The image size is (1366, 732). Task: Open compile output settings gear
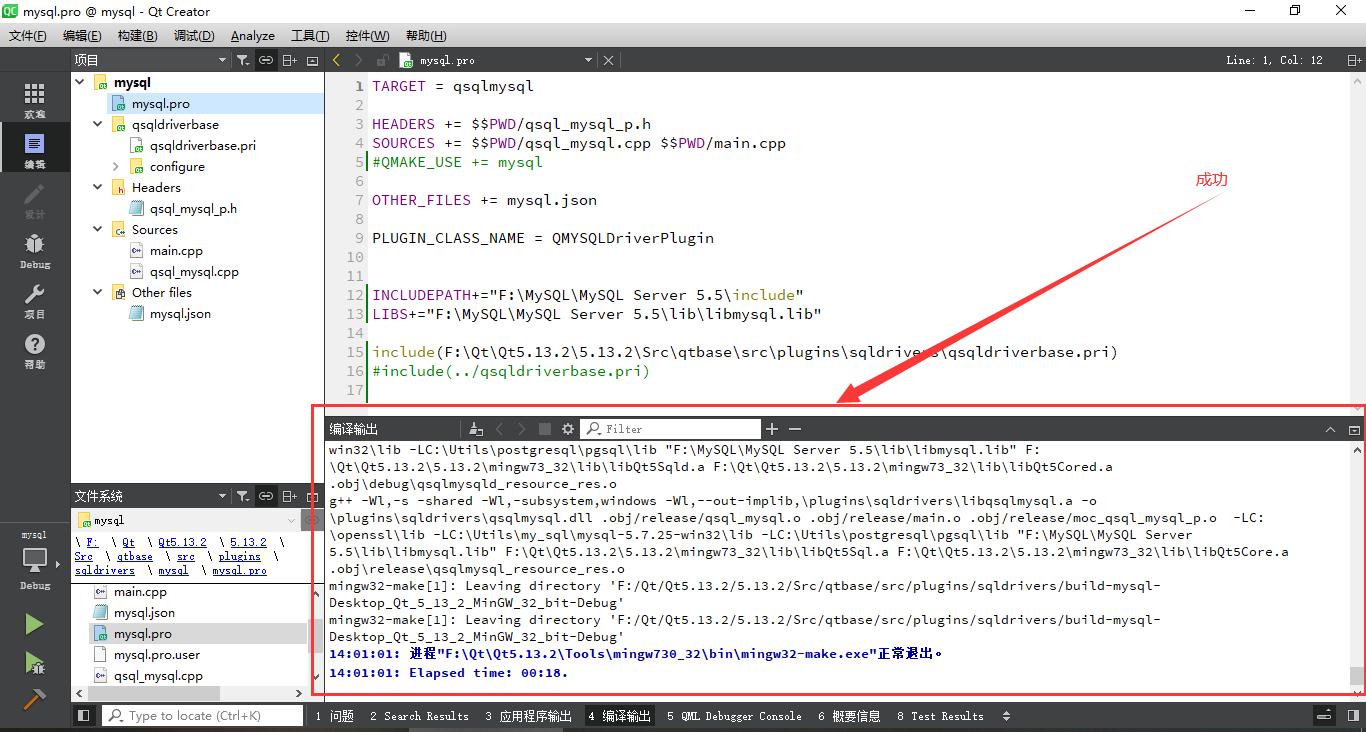568,428
